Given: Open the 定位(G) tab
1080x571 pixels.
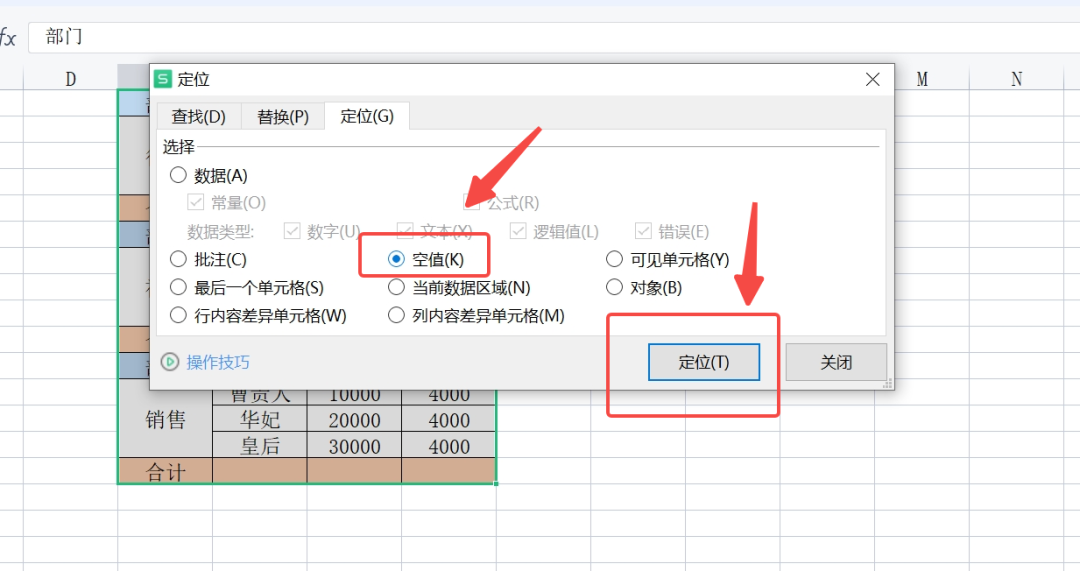Looking at the screenshot, I should click(367, 116).
